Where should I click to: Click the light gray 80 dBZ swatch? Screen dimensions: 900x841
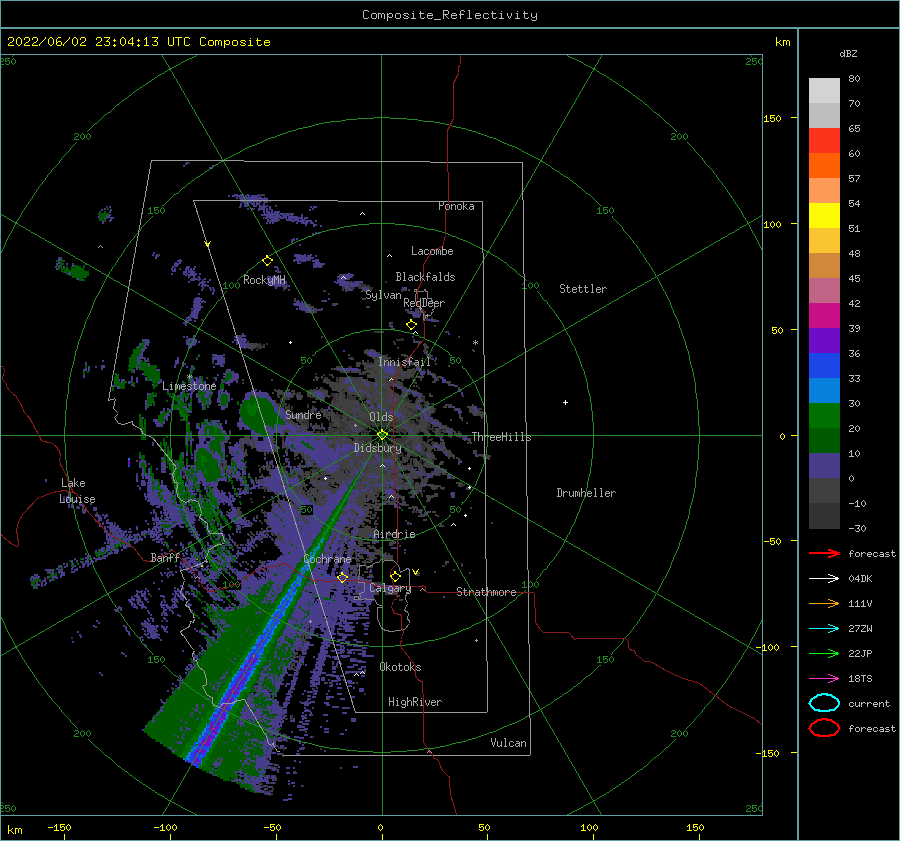(824, 90)
